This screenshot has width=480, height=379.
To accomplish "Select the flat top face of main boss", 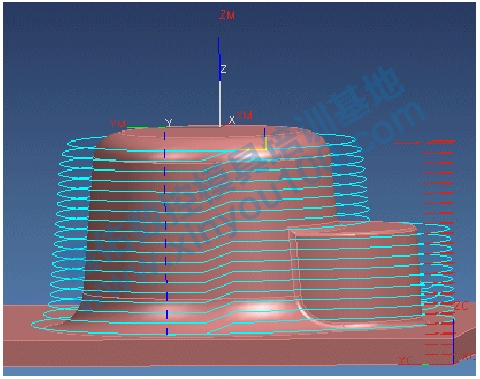I will pyautogui.click(x=213, y=137).
